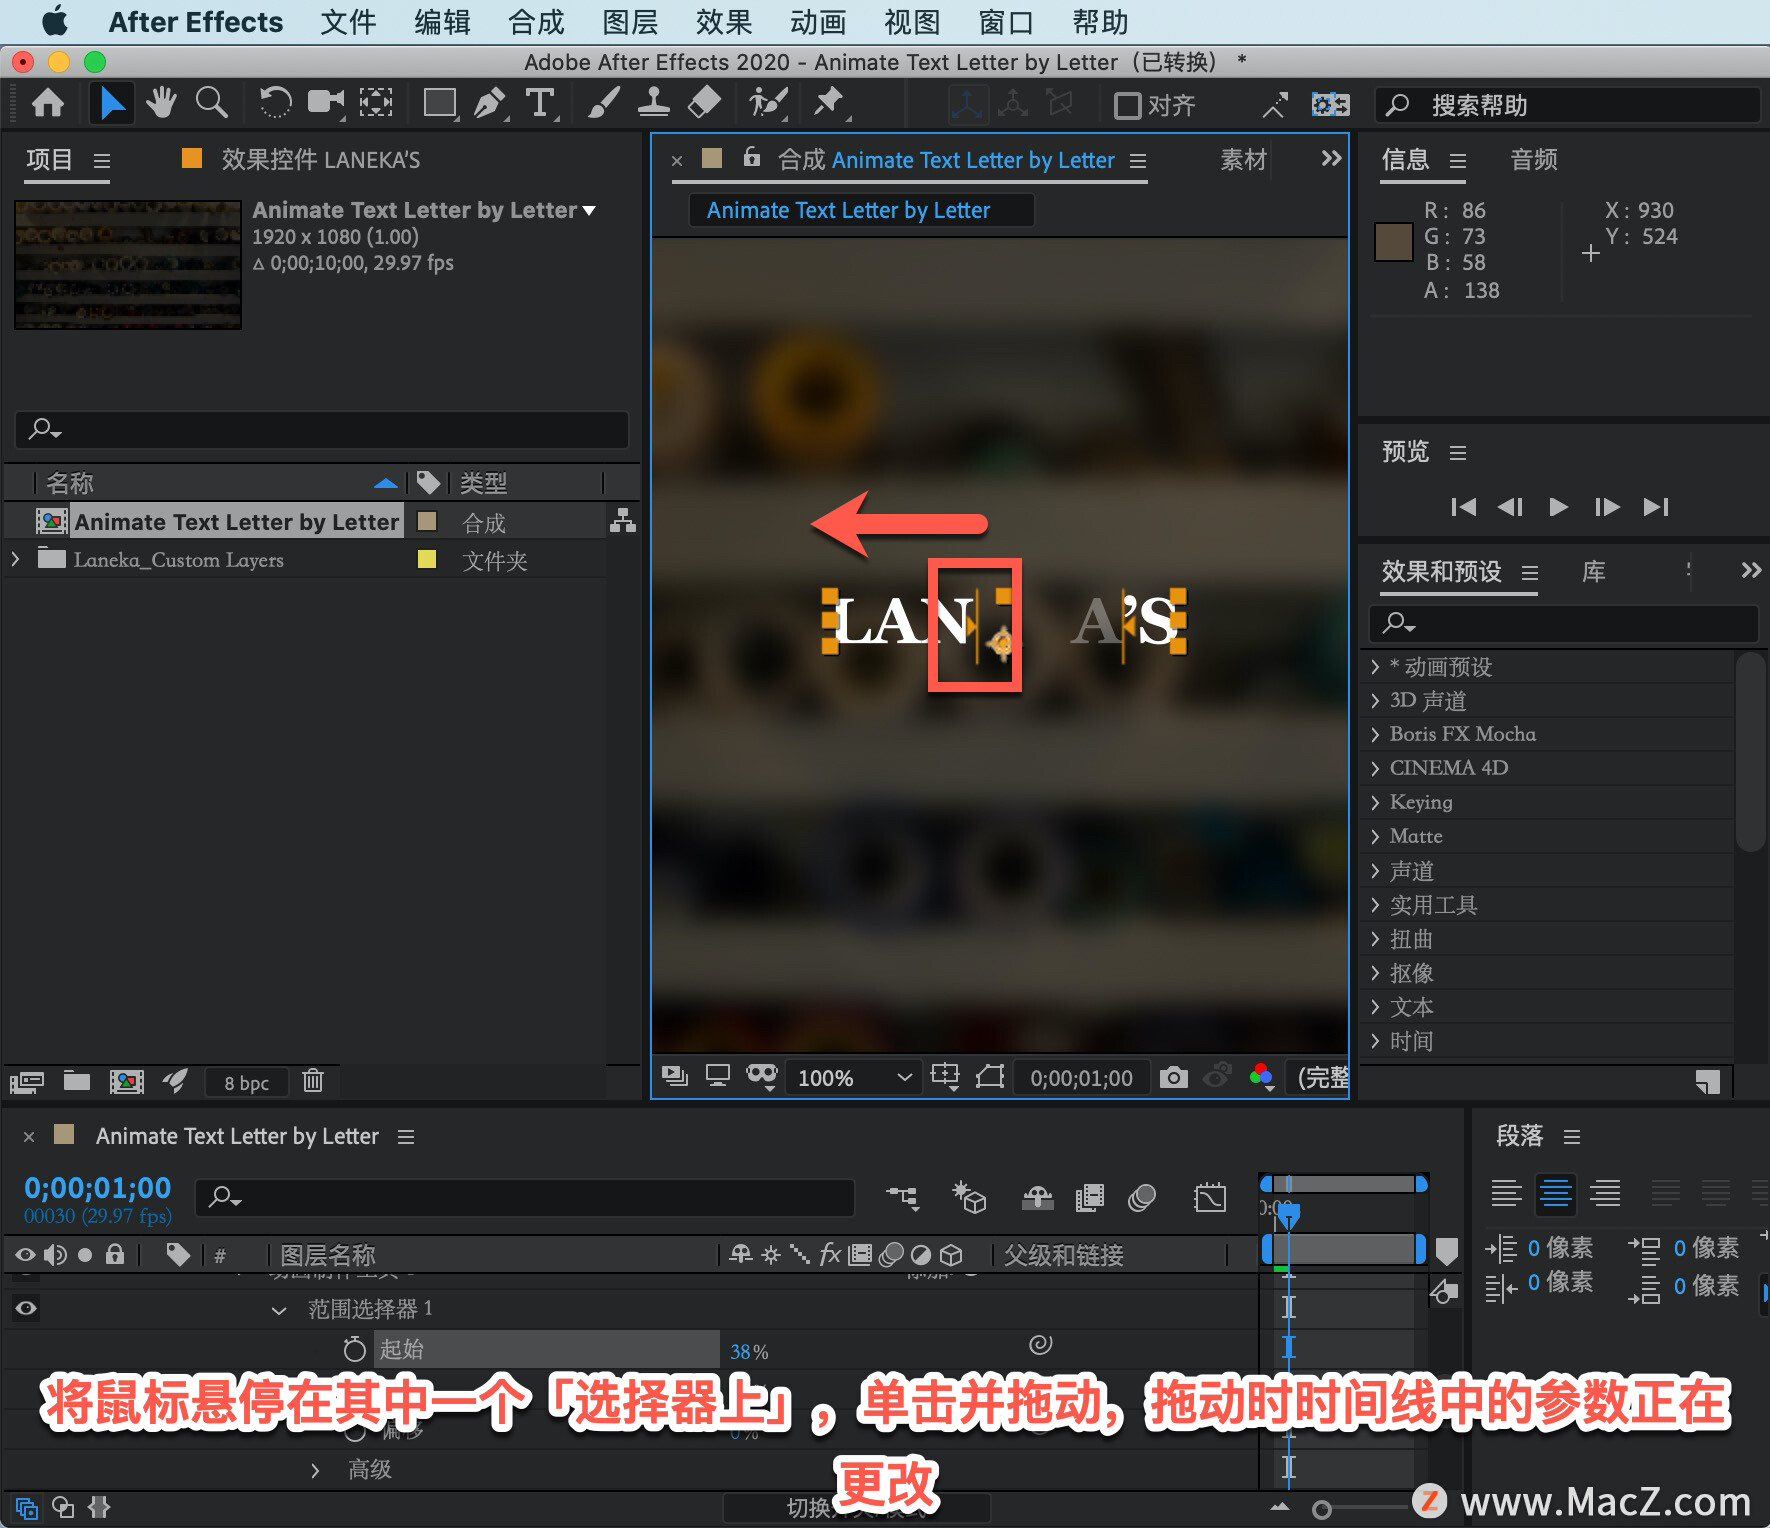Expand the 高级 property group
Screen dimensions: 1770x1528
pos(315,1470)
